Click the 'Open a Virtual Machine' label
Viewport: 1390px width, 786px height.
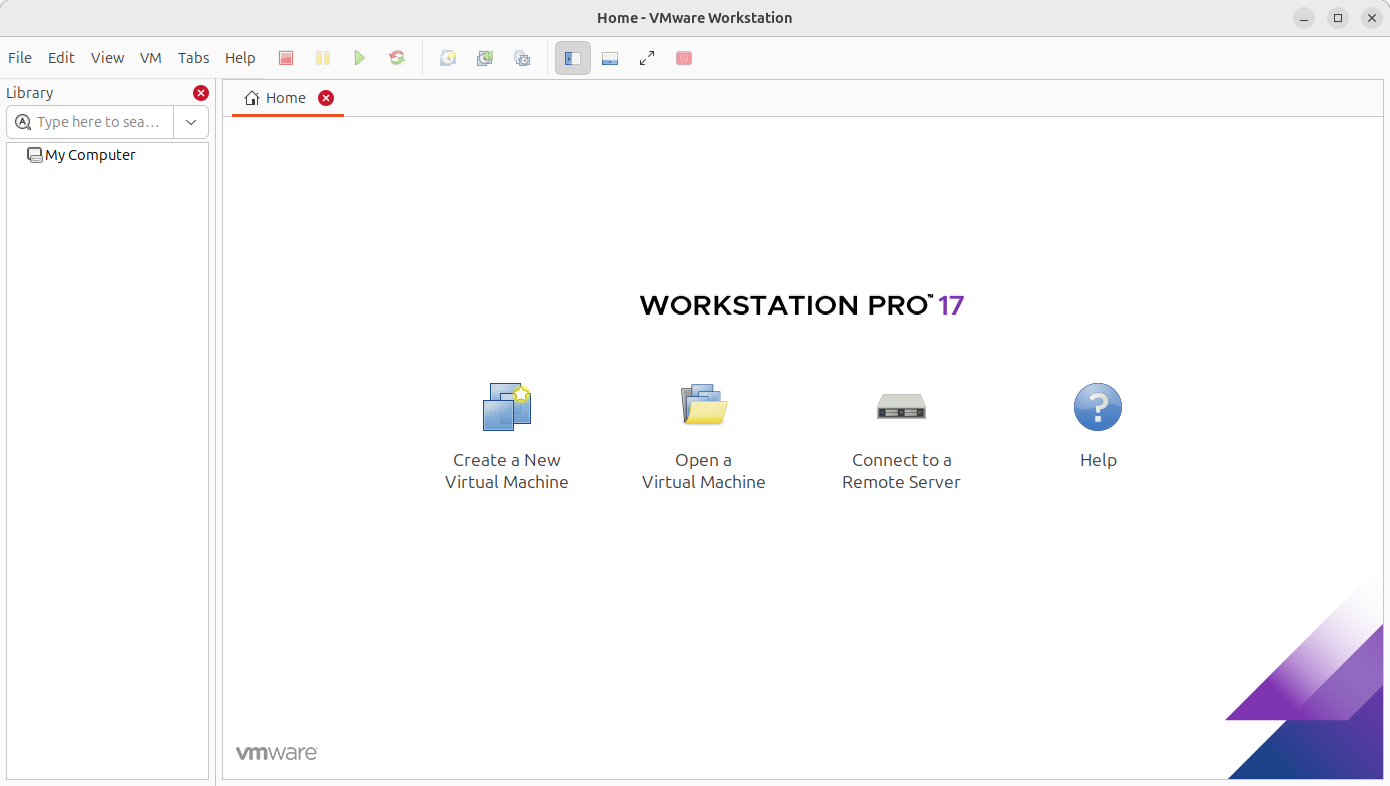[704, 471]
